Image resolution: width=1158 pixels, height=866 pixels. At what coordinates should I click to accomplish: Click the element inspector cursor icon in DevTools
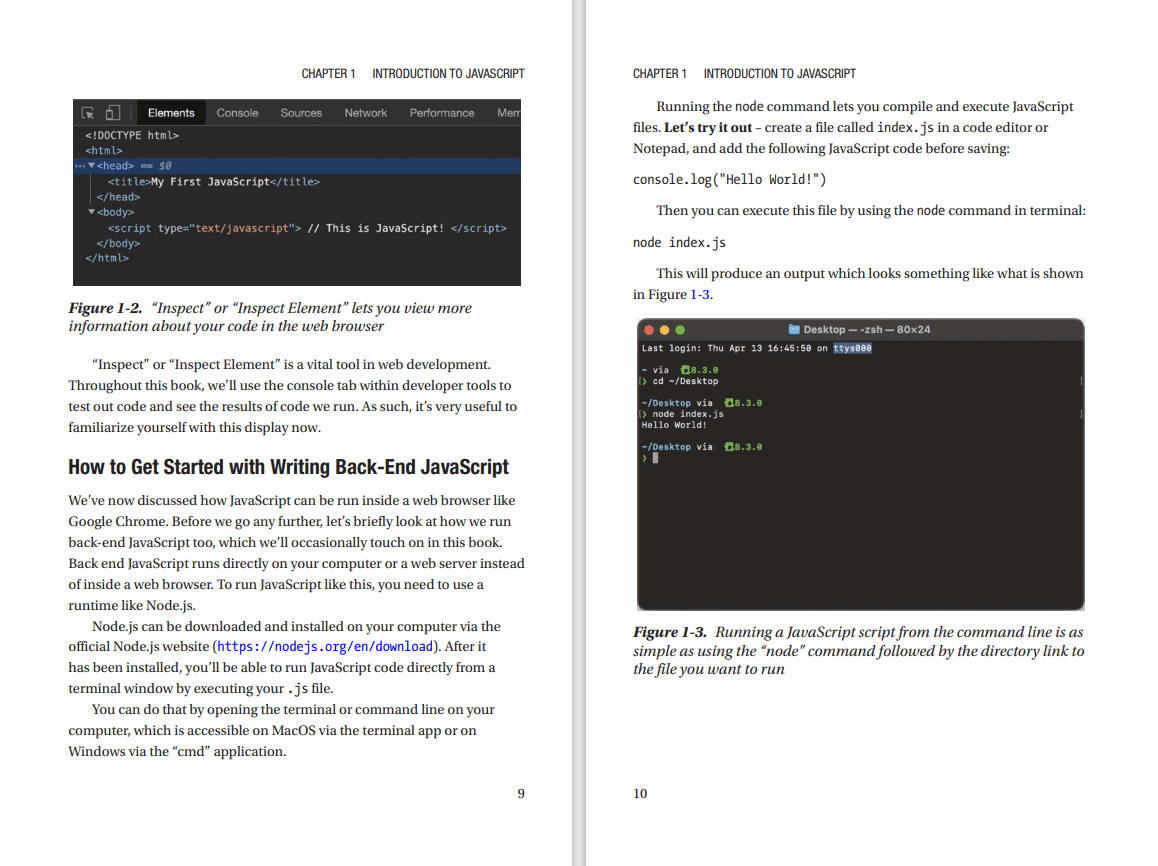click(x=88, y=113)
